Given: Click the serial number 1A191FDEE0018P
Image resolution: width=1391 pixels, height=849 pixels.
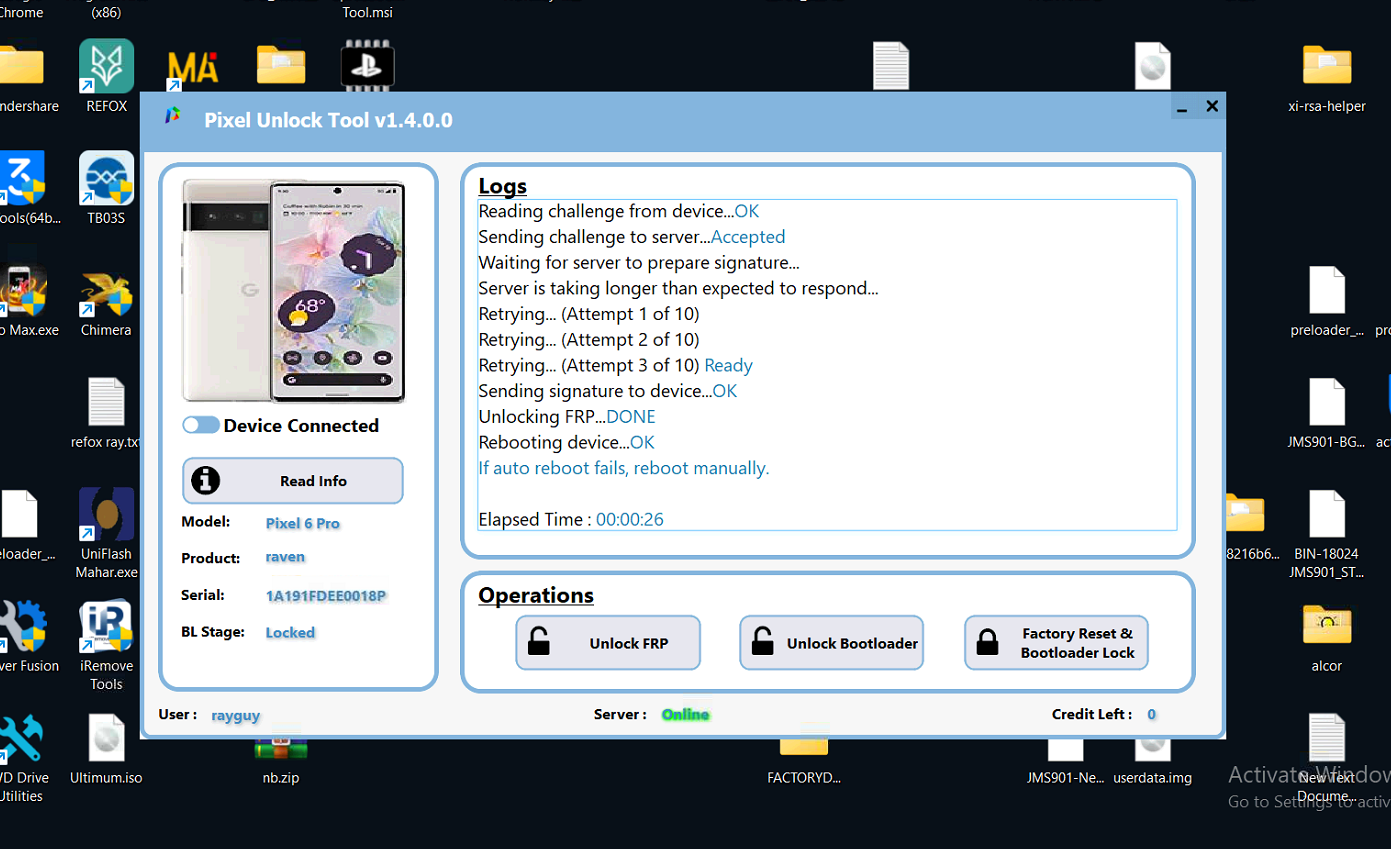Looking at the screenshot, I should (x=326, y=596).
